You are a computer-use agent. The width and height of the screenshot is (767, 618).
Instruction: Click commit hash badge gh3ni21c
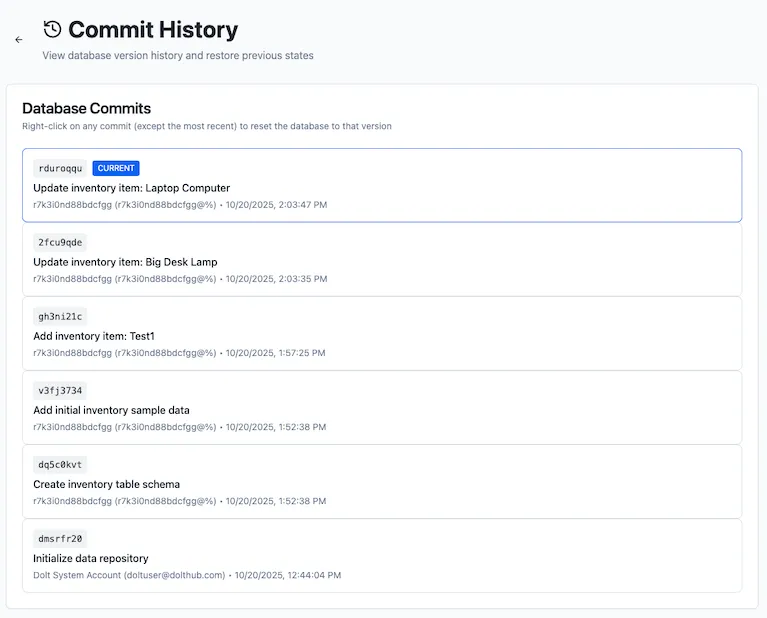[60, 316]
